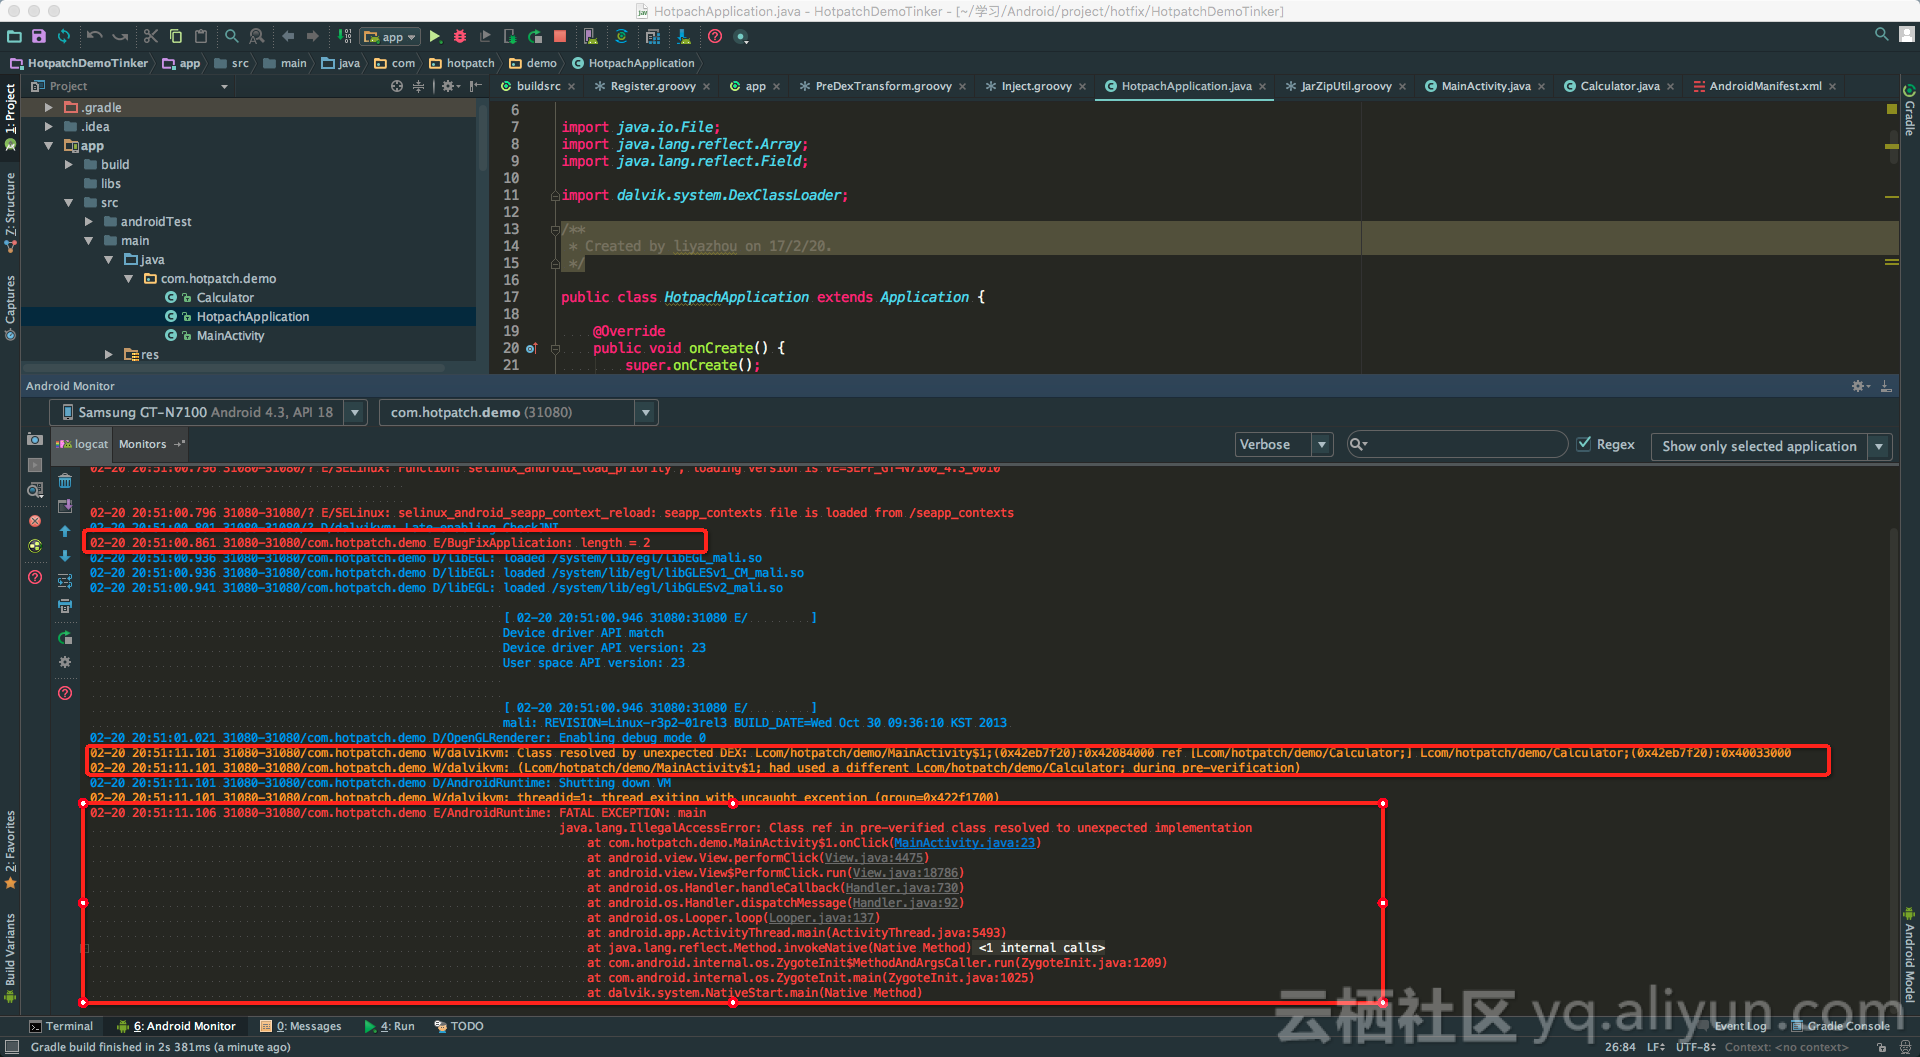The width and height of the screenshot is (1920, 1057).
Task: Open global search magnifier at top right
Action: point(1881,35)
